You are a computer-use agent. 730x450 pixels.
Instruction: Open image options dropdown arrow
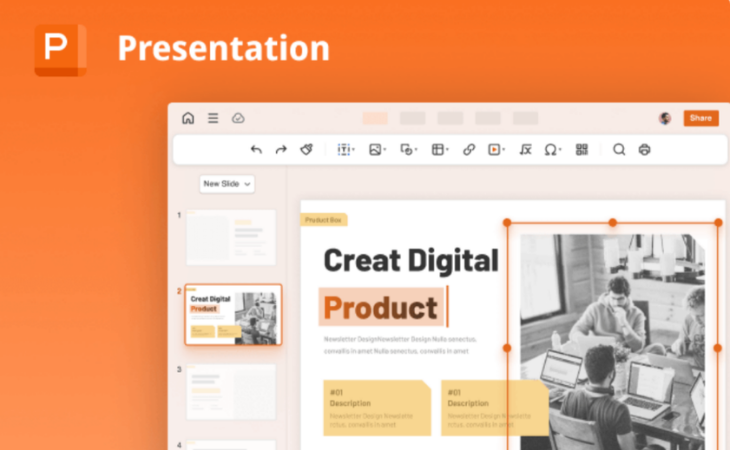click(385, 150)
